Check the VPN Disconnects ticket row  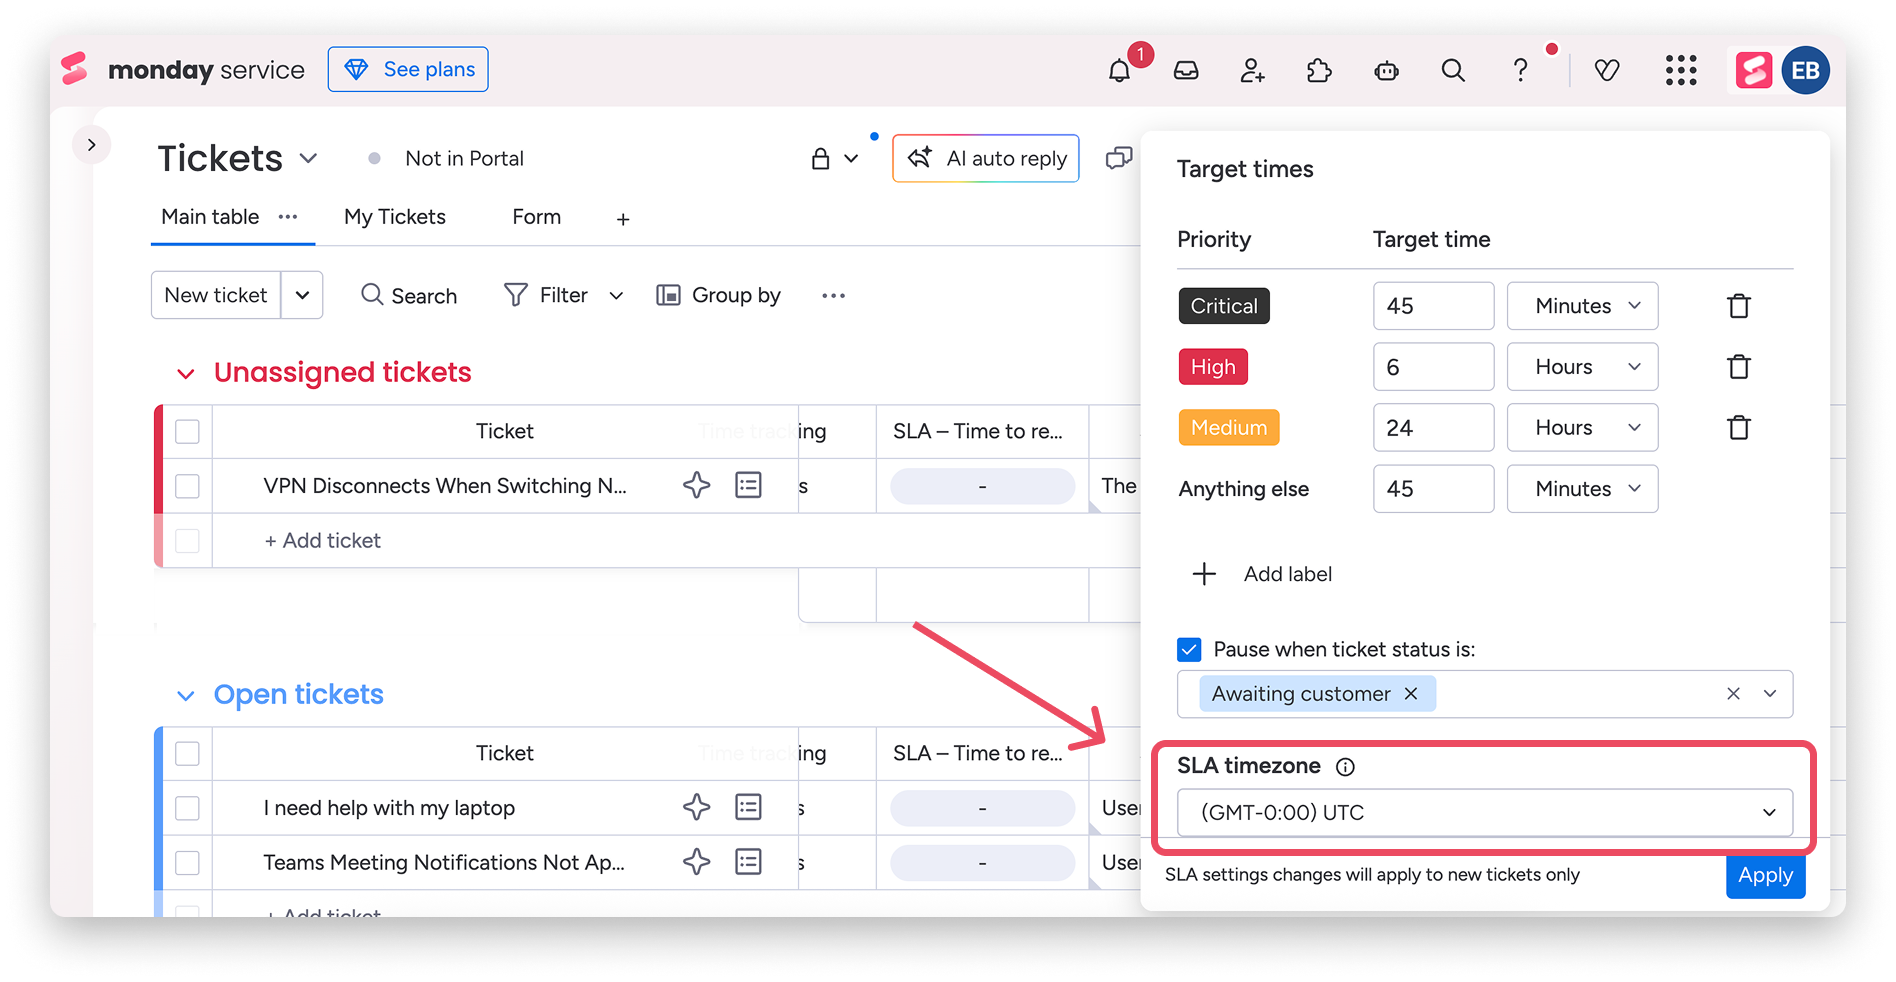(x=187, y=486)
